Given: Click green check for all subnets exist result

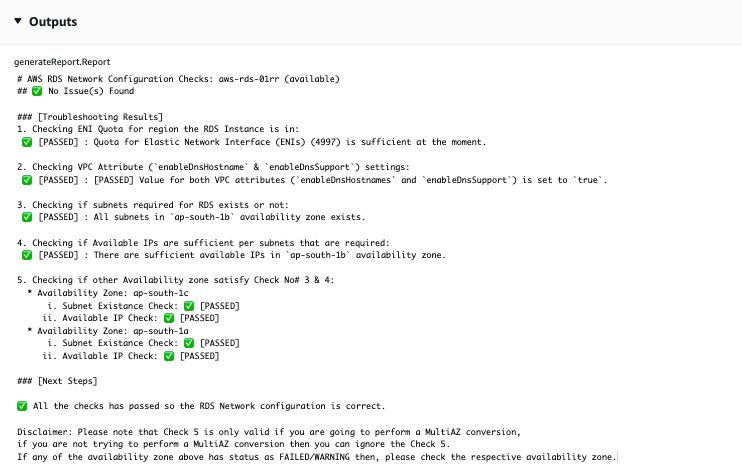Looking at the screenshot, I should (x=26, y=217).
